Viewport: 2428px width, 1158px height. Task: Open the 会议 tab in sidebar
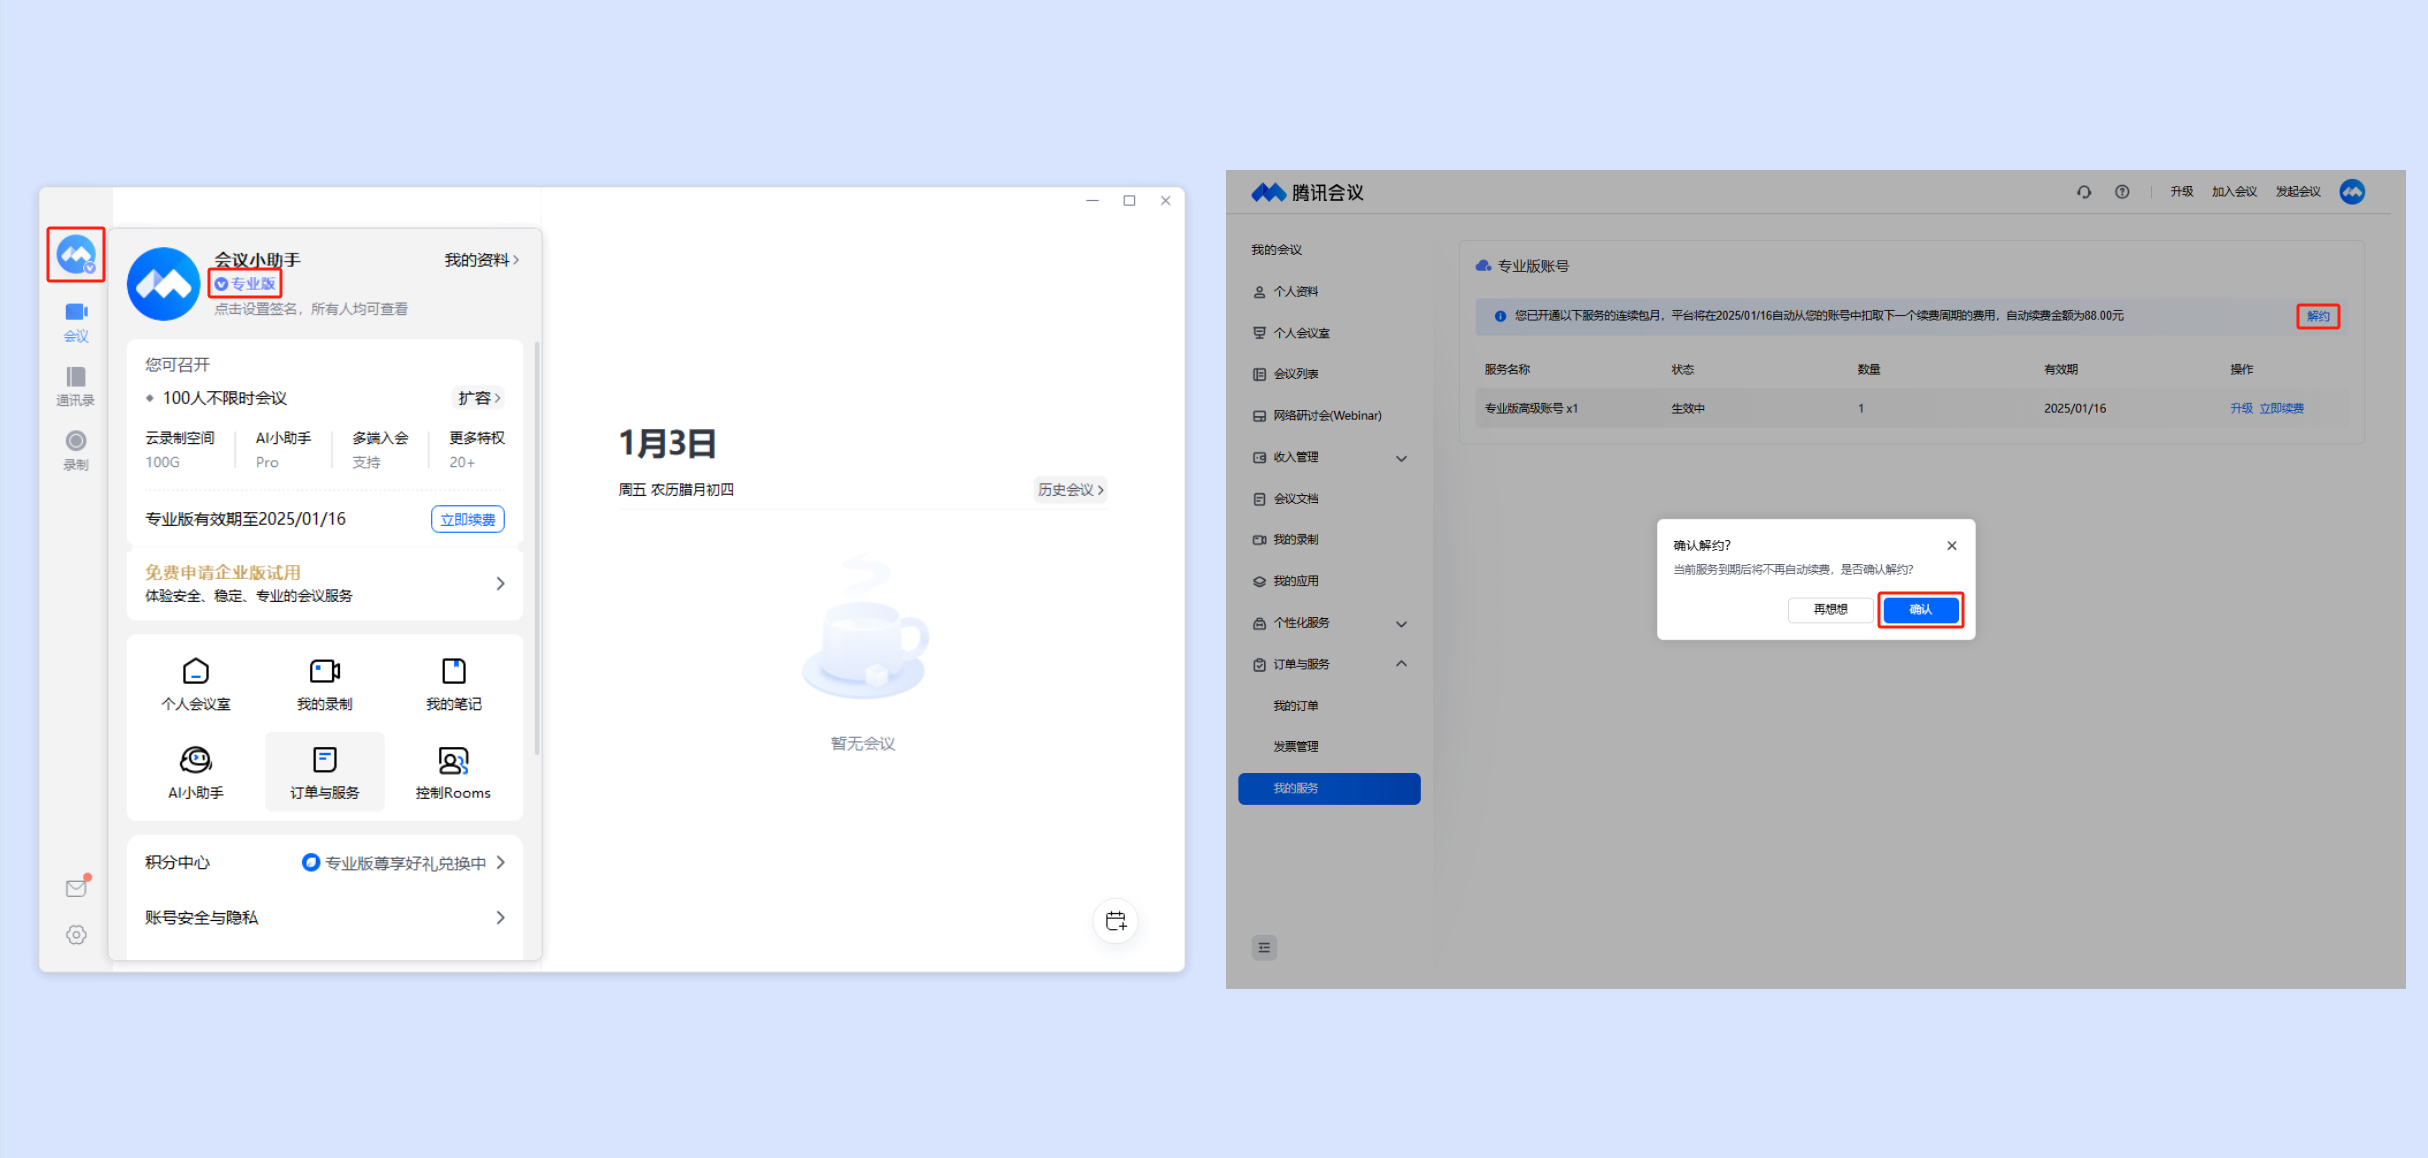[76, 322]
